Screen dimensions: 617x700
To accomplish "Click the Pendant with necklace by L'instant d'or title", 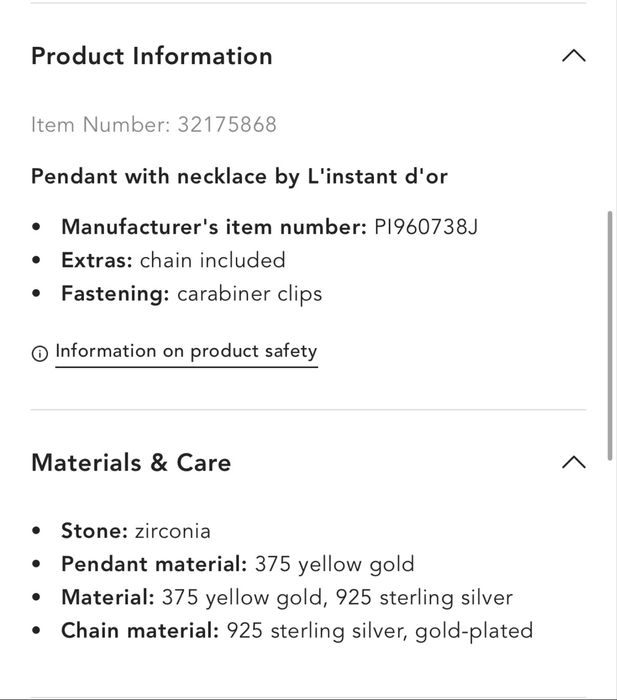I will (x=239, y=177).
